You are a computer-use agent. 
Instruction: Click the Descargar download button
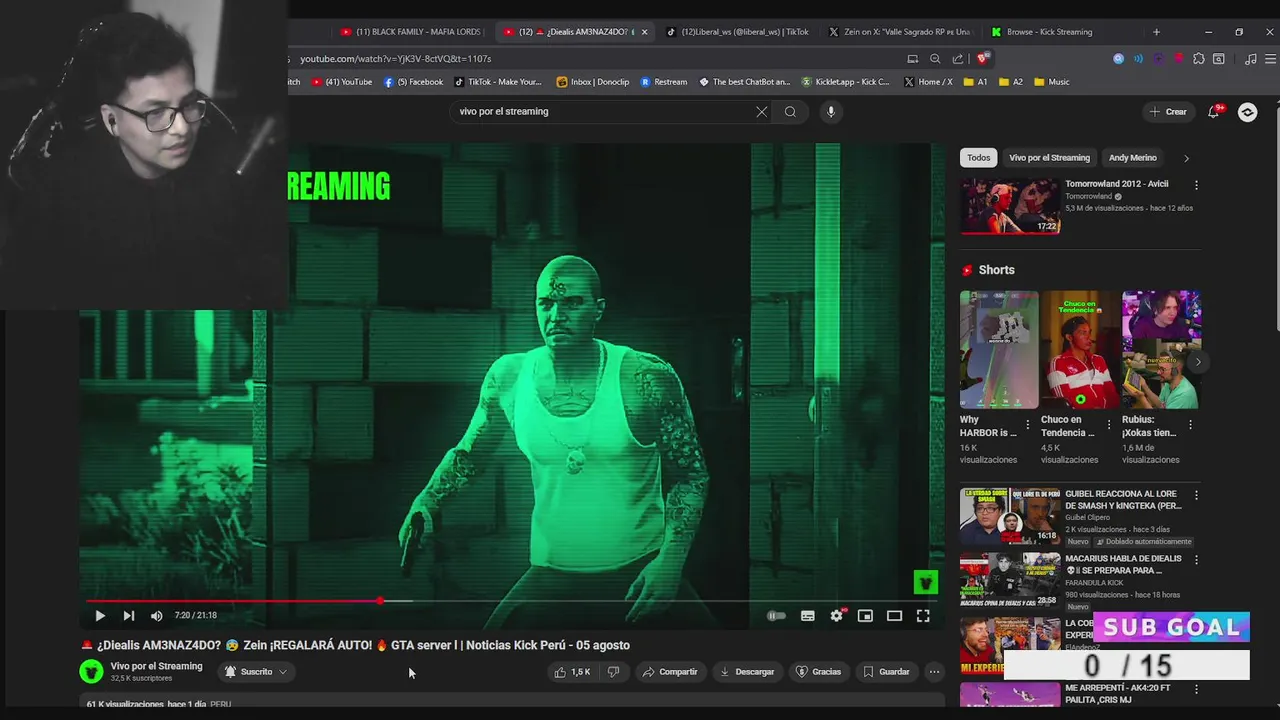[x=747, y=672]
